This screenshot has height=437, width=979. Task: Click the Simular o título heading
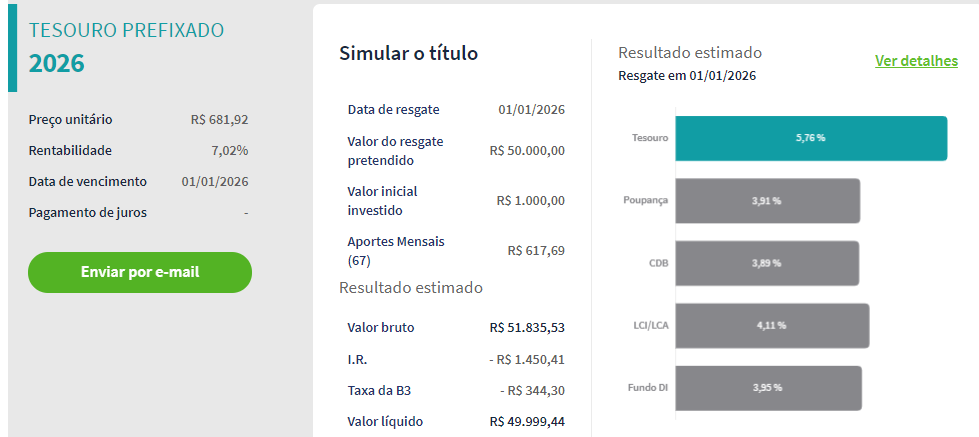pos(409,54)
